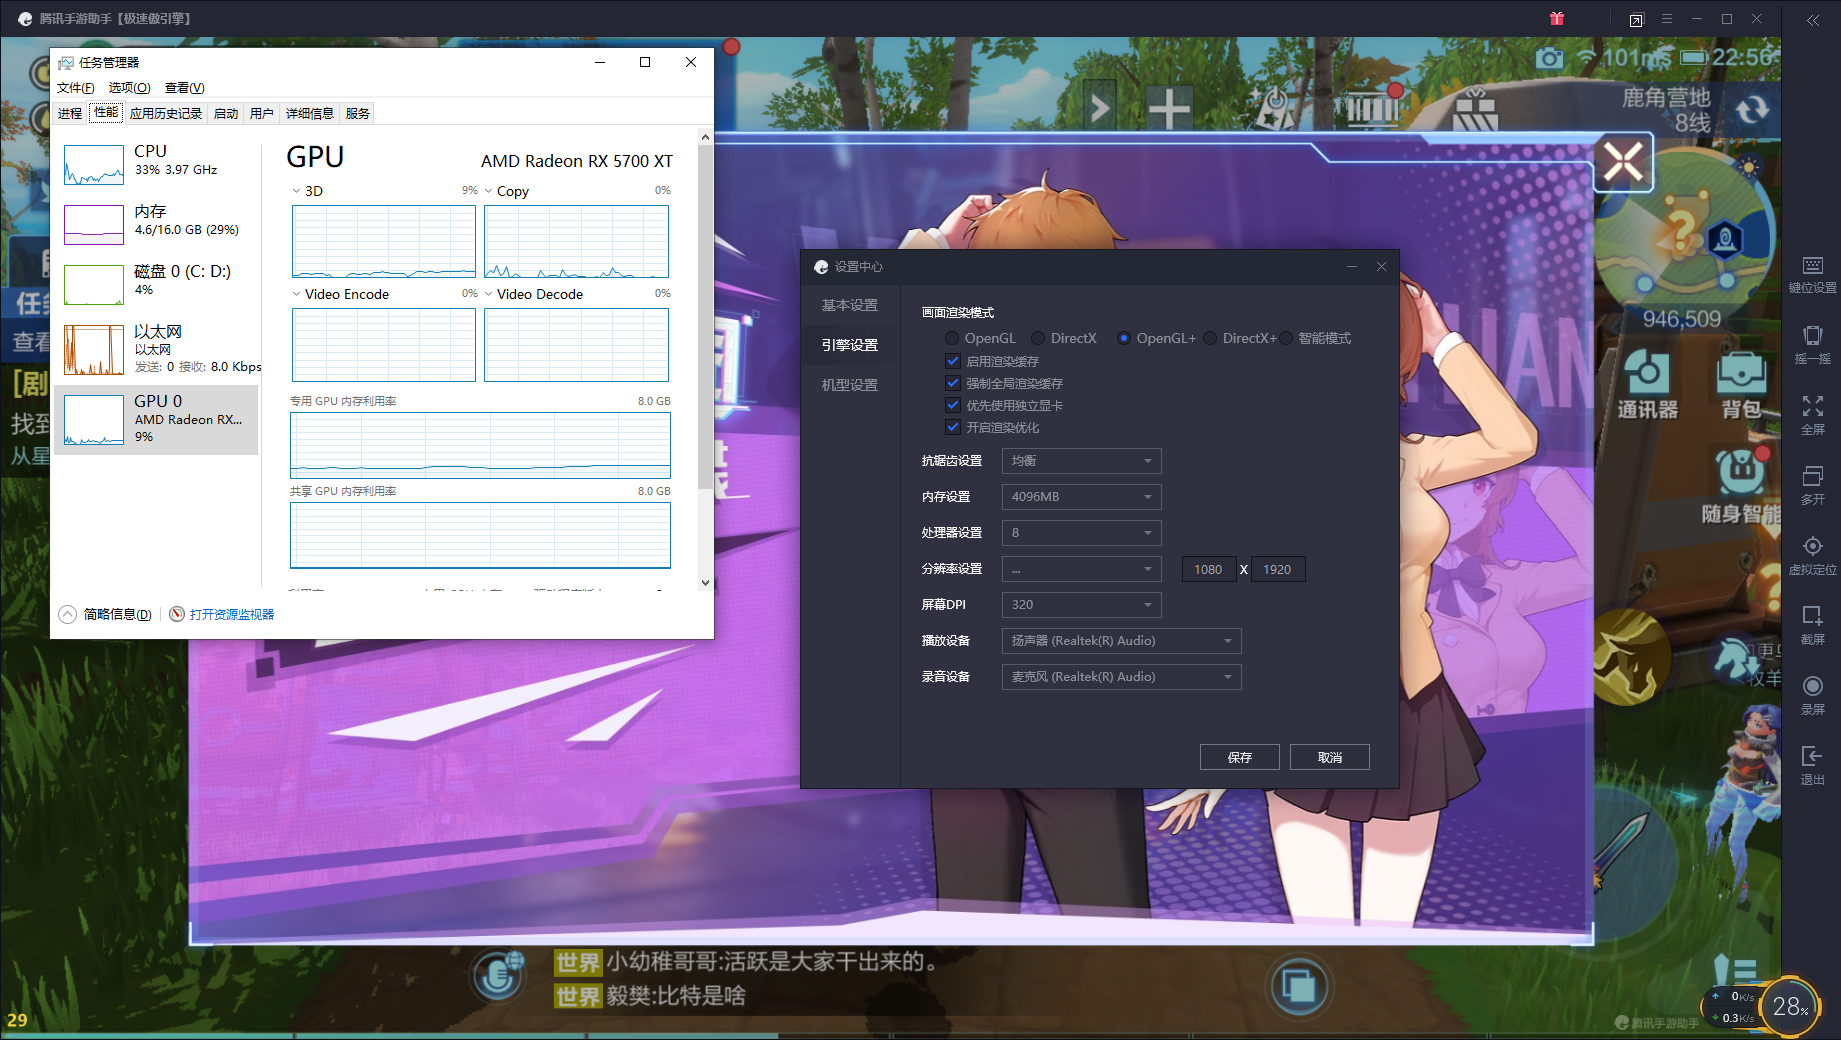Open the in-game gift box icon
Image resolution: width=1841 pixels, height=1040 pixels.
point(1475,109)
